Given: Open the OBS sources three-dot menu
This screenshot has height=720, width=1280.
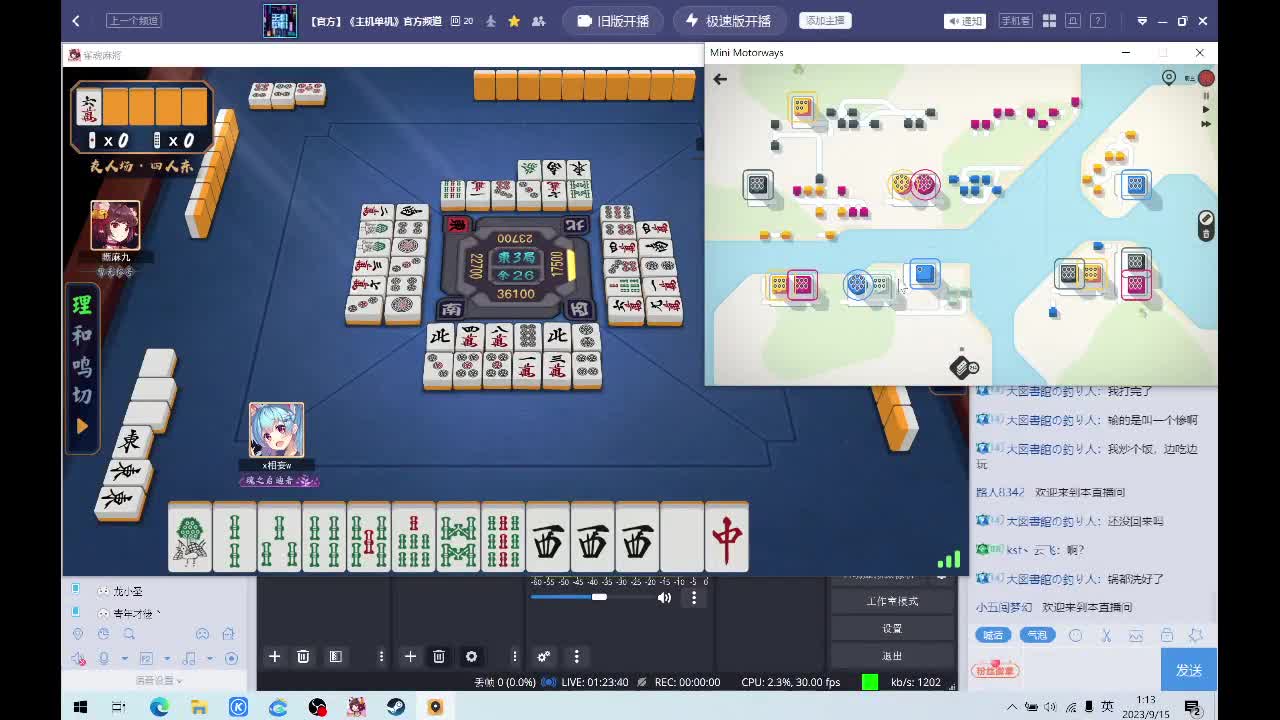Looking at the screenshot, I should coord(514,656).
